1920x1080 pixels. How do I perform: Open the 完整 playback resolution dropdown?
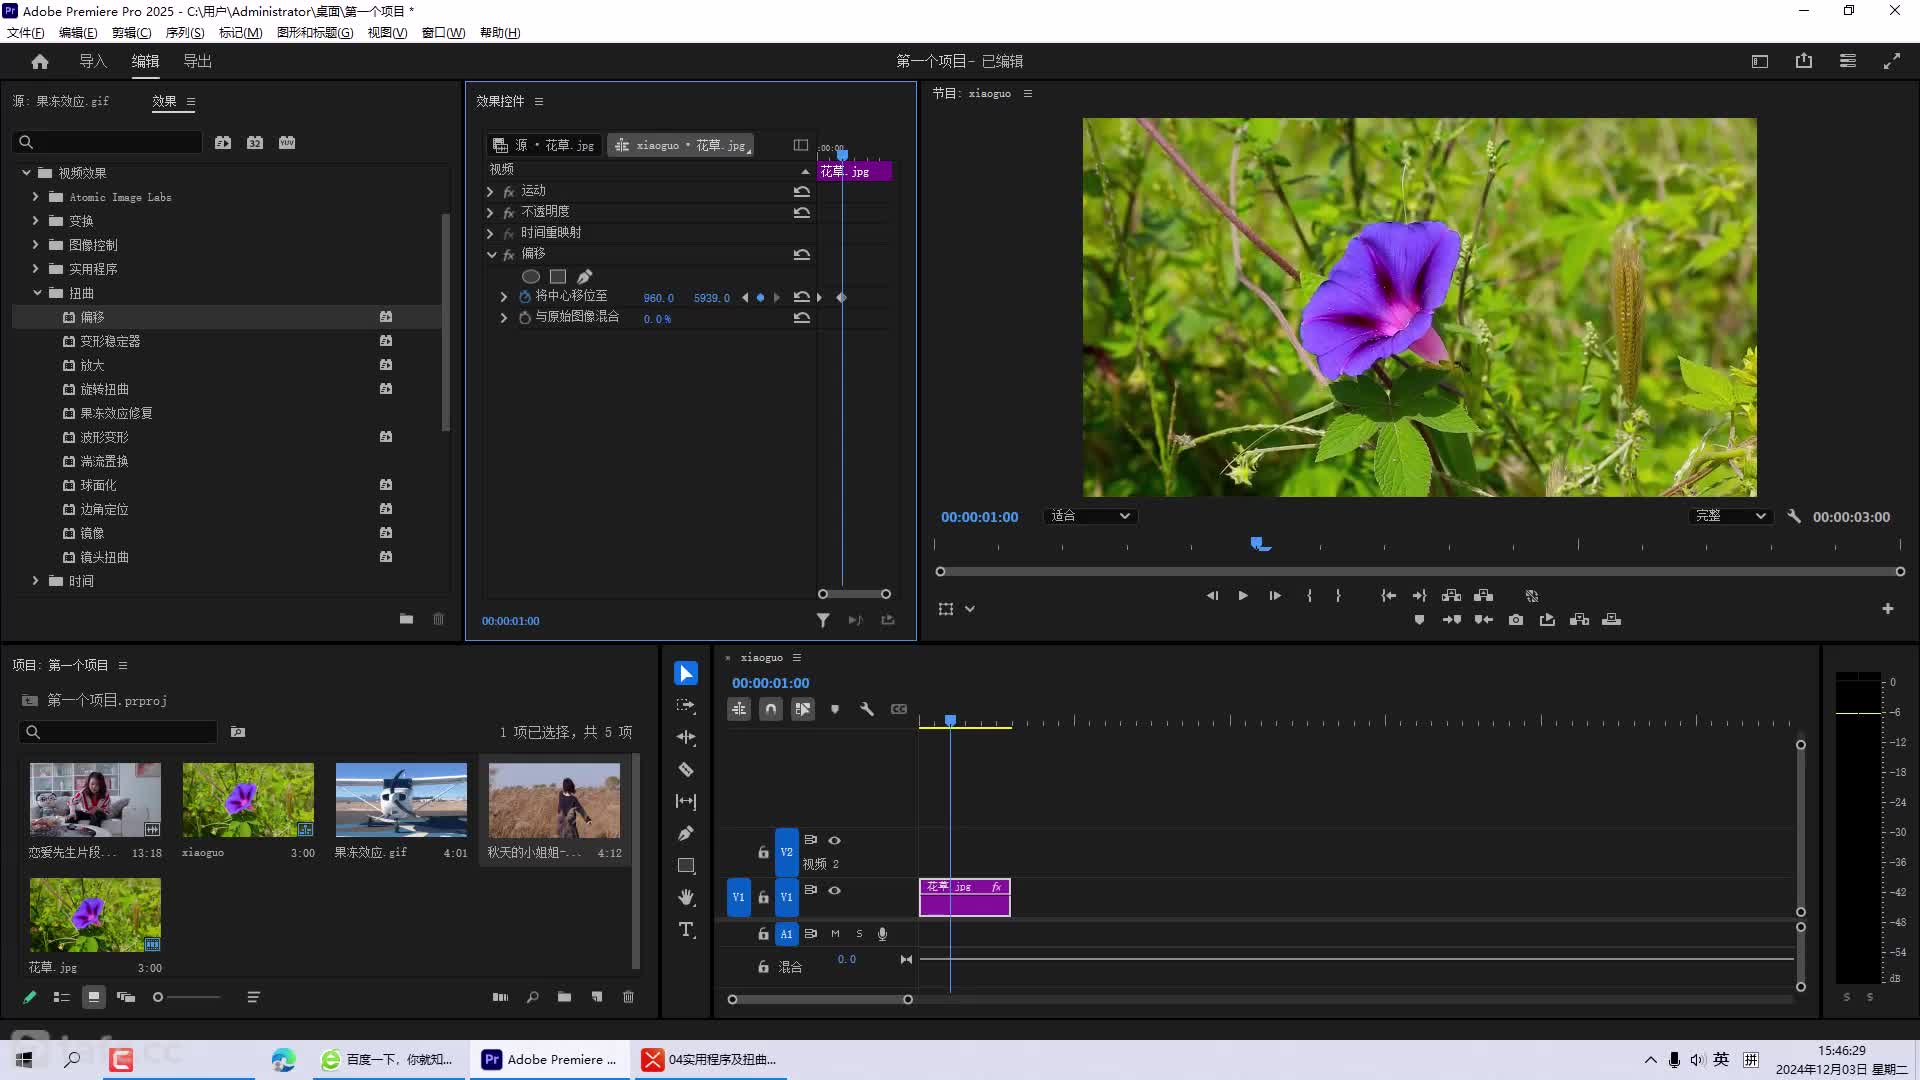1730,517
